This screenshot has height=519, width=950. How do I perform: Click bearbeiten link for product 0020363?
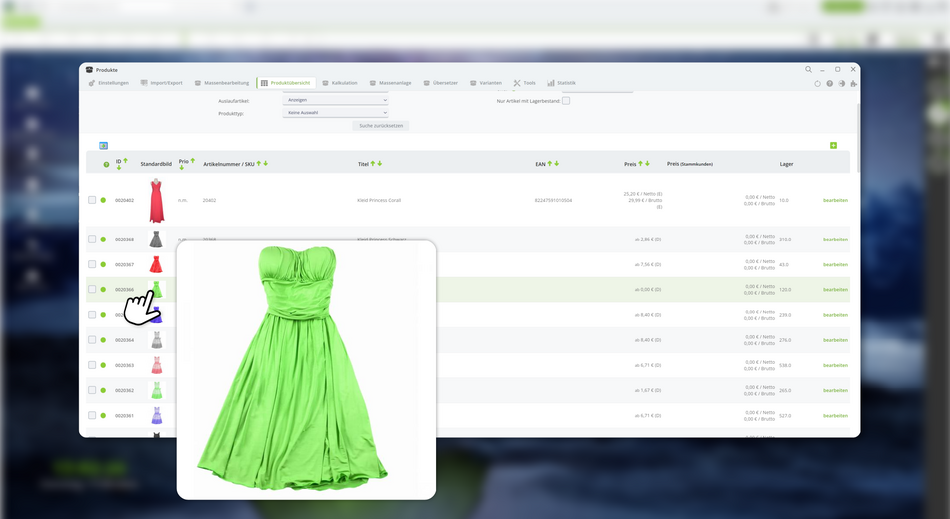835,365
